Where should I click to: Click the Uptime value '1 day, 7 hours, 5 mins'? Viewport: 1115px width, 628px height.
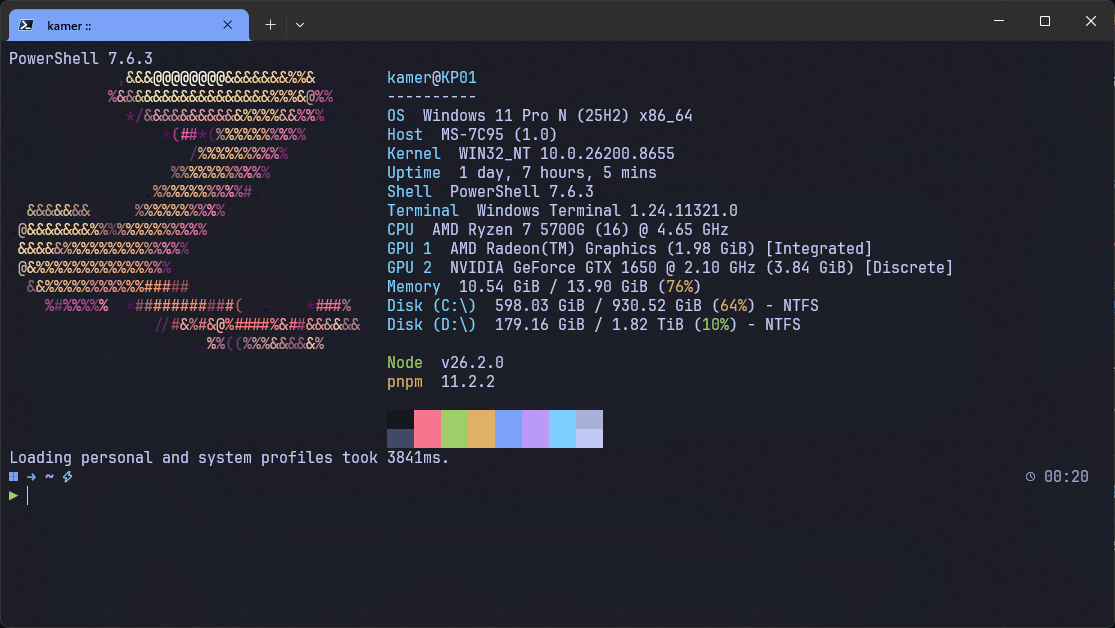point(558,173)
